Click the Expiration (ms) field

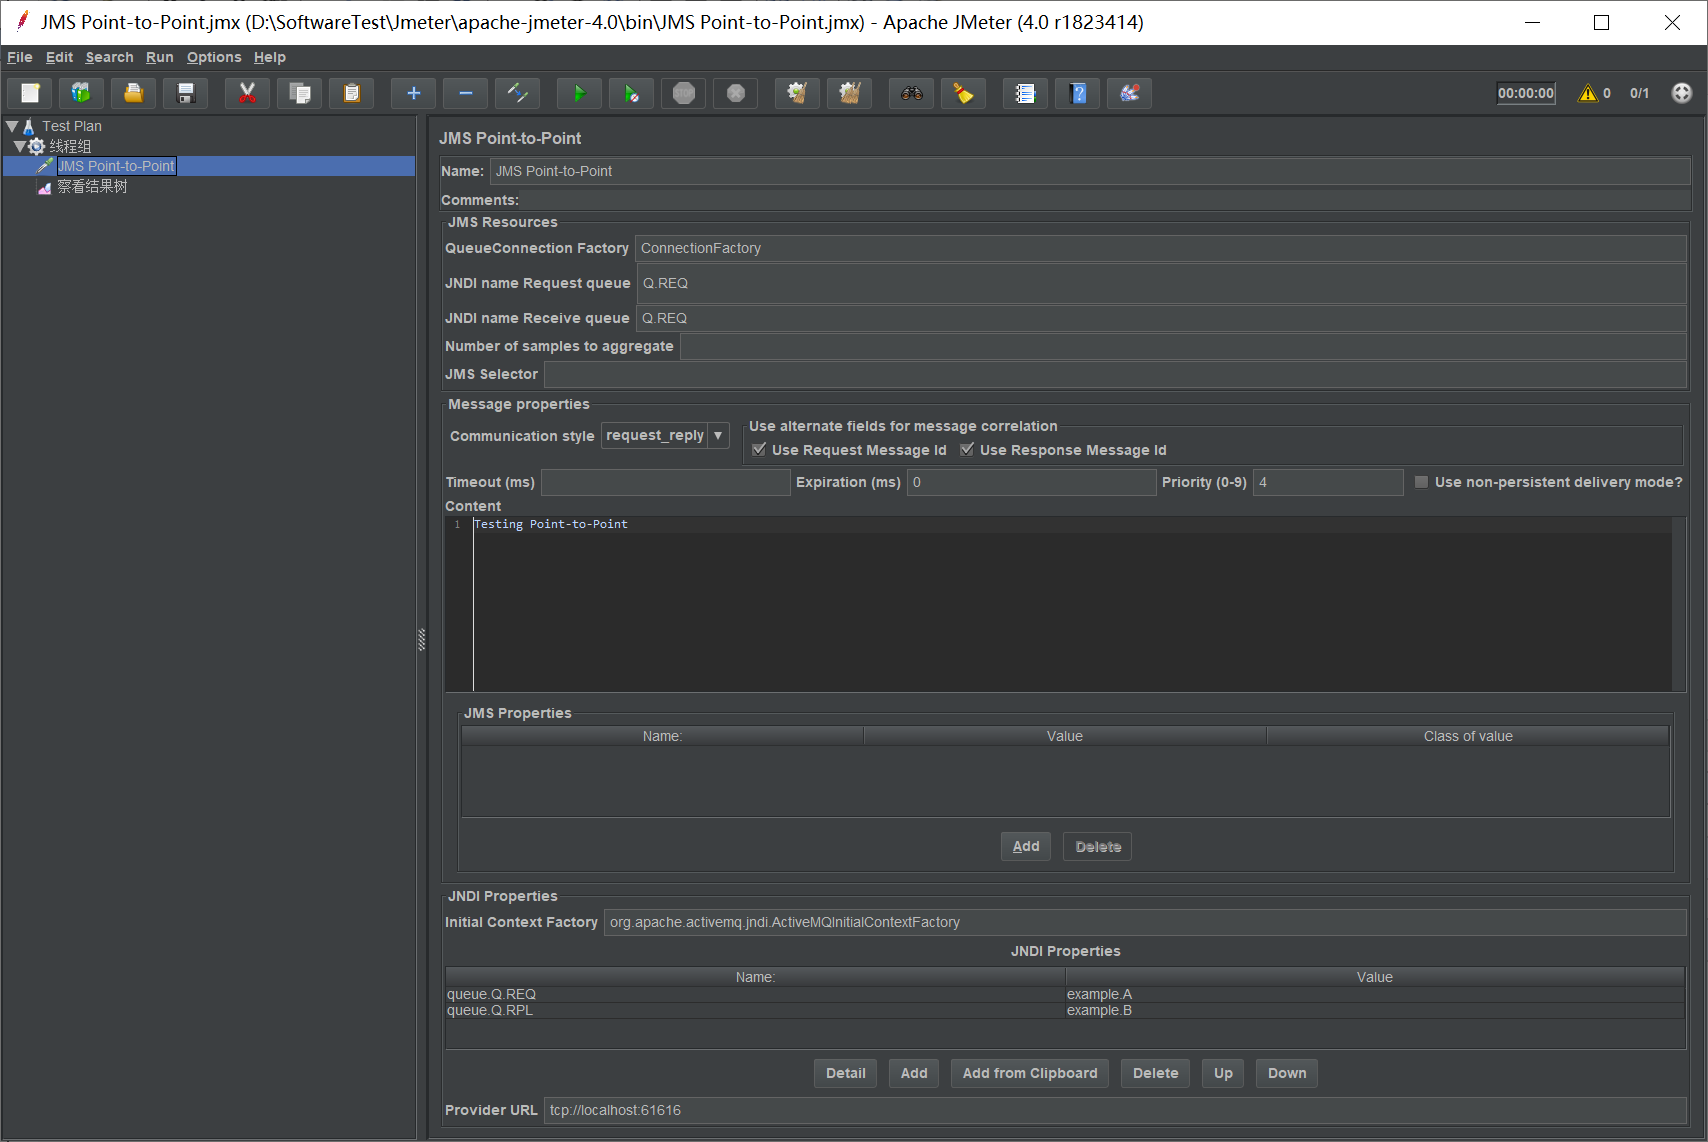tap(1031, 482)
